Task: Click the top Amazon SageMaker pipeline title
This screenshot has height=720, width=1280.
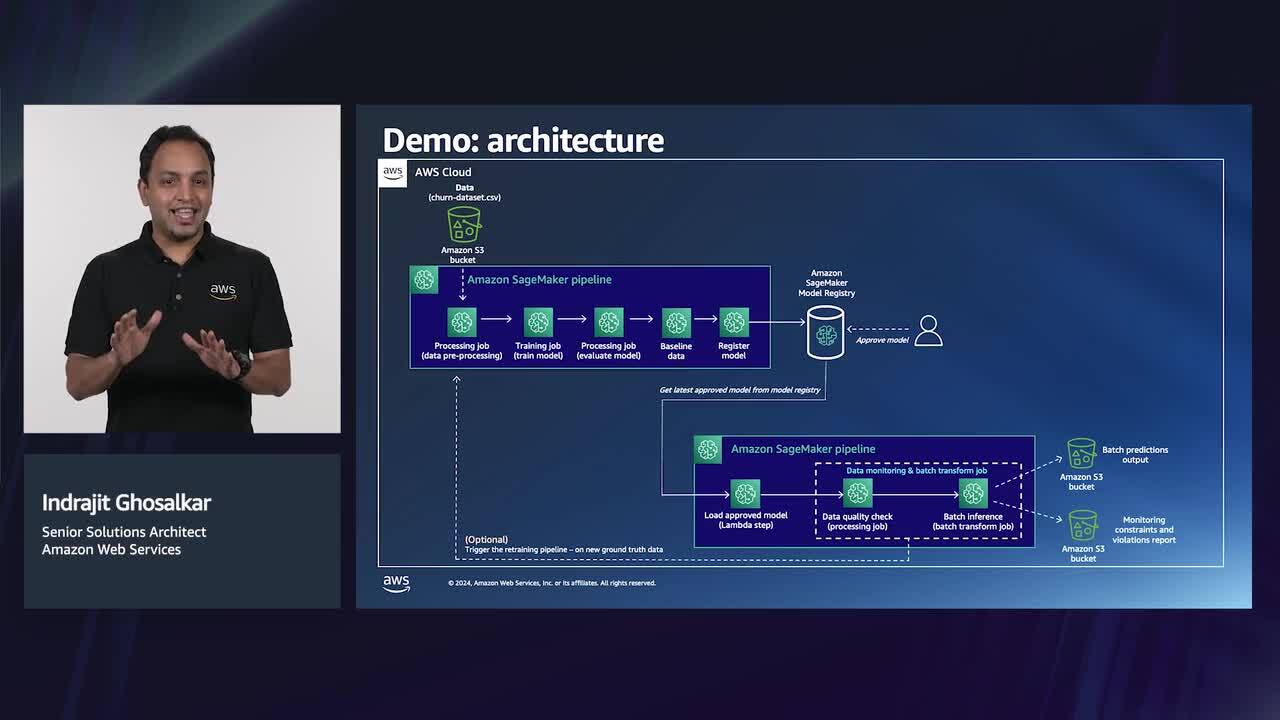Action: tap(539, 280)
